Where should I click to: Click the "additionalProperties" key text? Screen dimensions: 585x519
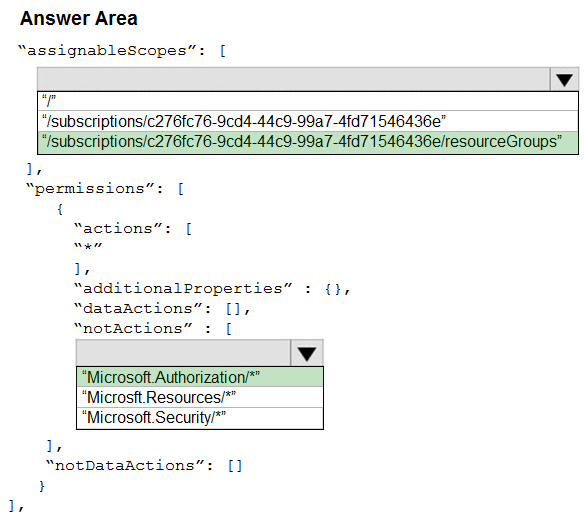183,288
